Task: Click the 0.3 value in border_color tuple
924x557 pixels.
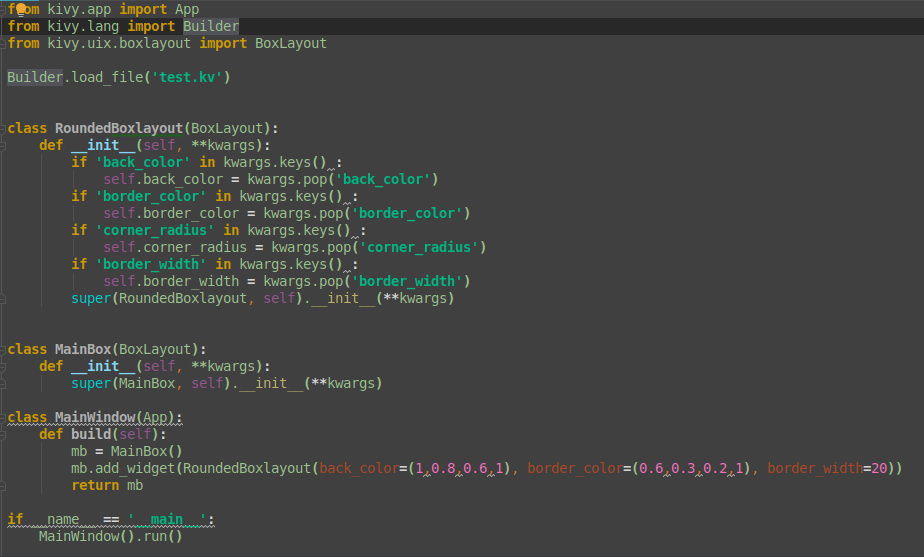Action: point(683,469)
